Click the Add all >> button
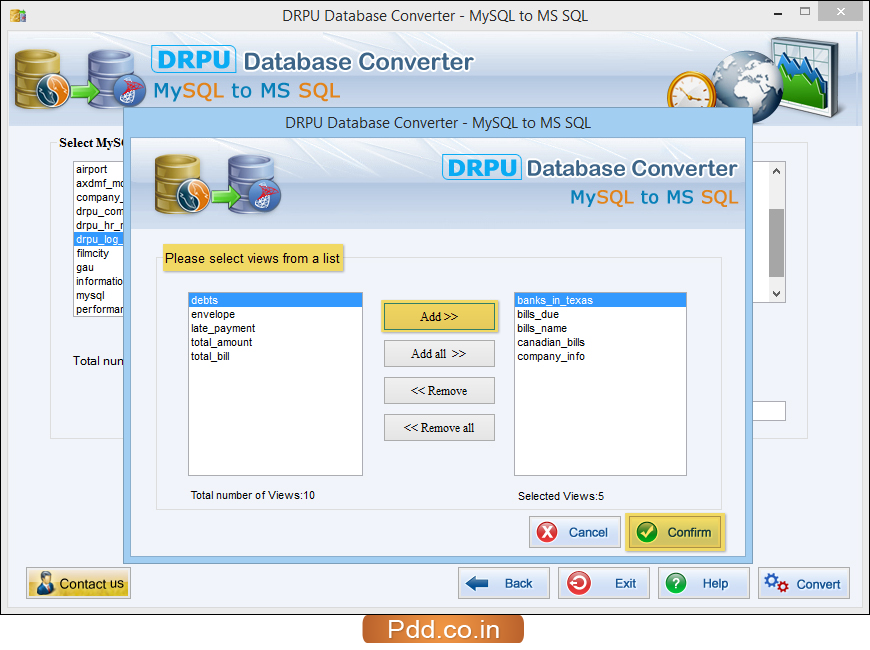 tap(439, 354)
